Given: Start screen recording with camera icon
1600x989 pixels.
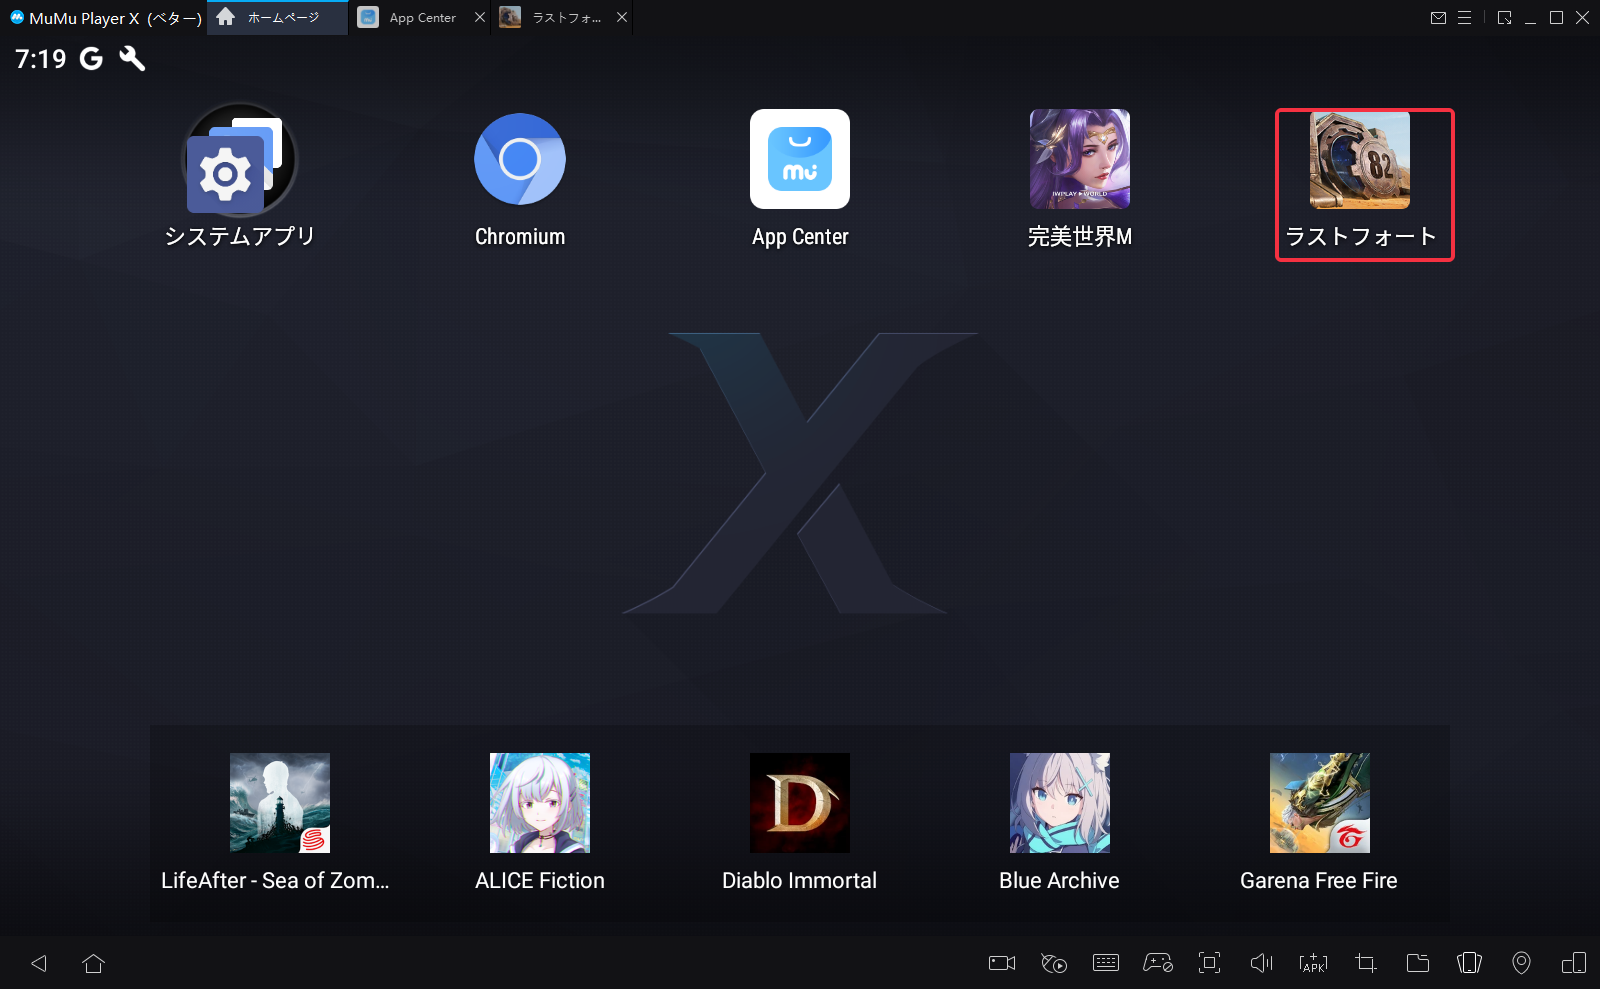Looking at the screenshot, I should coord(1002,963).
